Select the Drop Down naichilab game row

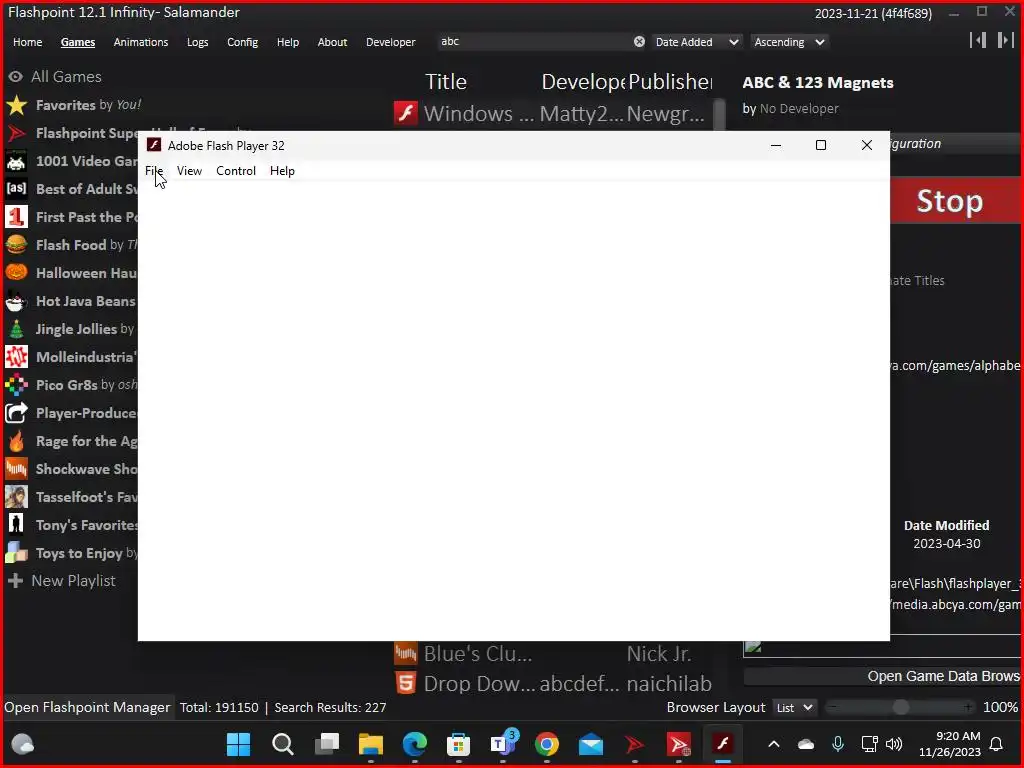point(552,683)
